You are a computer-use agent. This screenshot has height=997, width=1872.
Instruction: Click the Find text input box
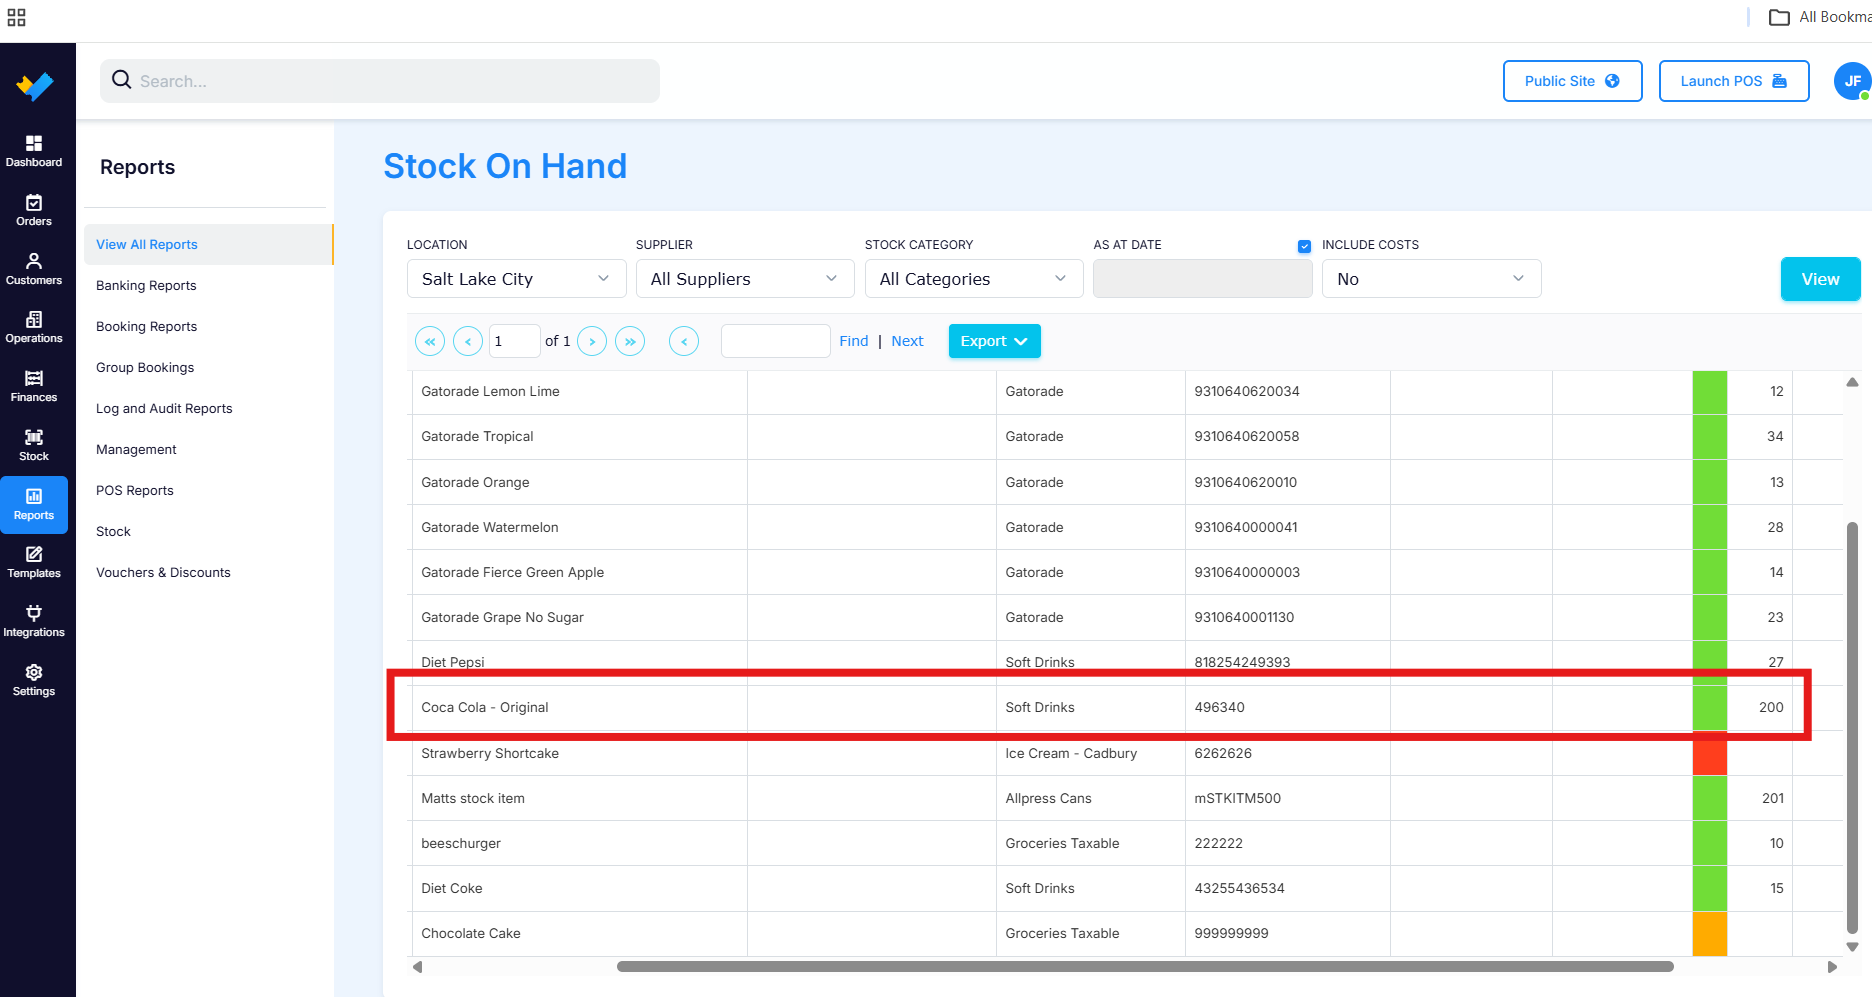[x=775, y=341]
